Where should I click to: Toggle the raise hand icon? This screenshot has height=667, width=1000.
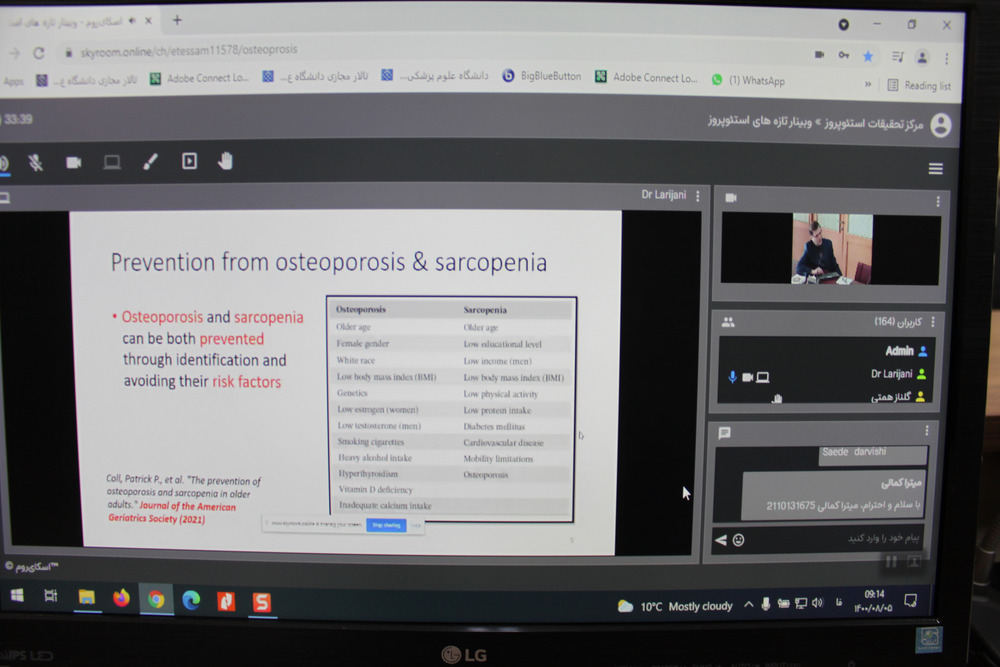(x=226, y=161)
